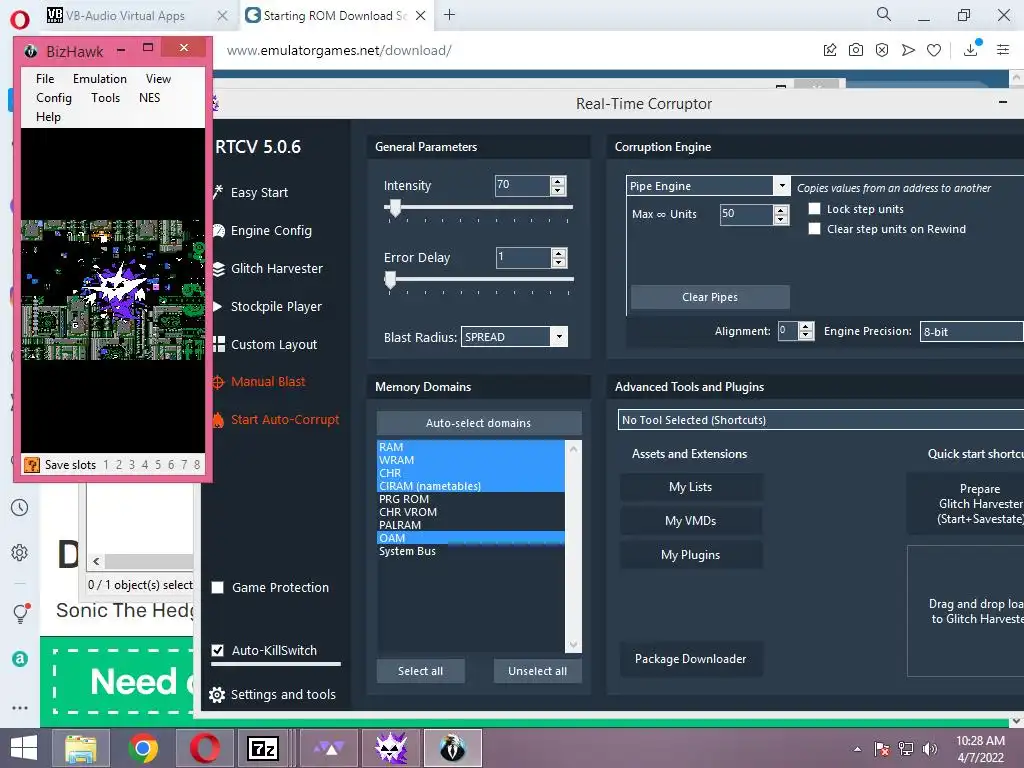Open BizHawk Config menu

coord(54,97)
